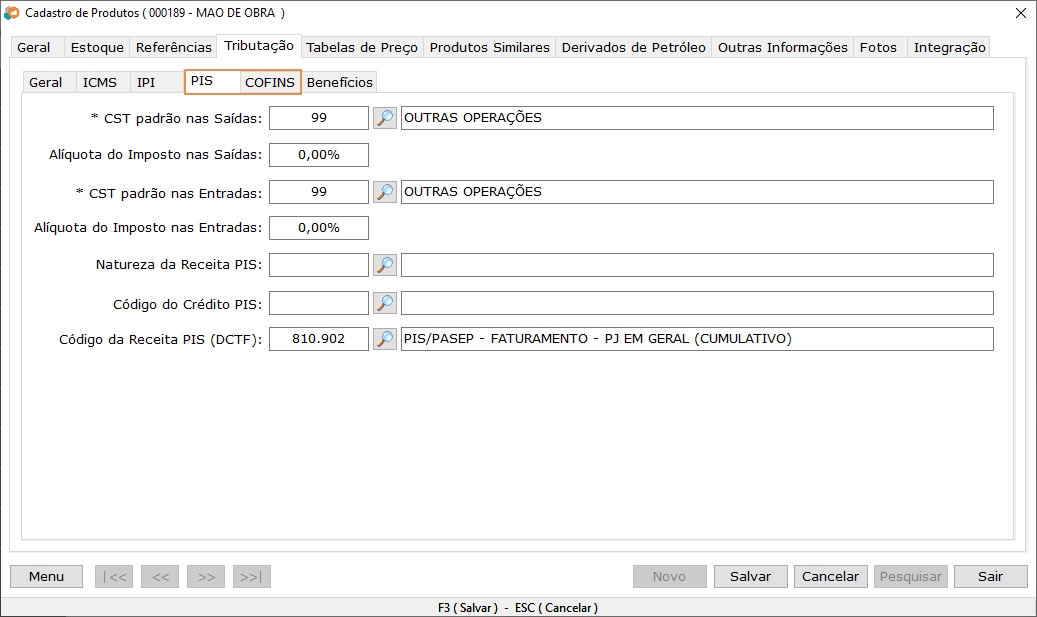
Task: Open the Natureza da Receita PIS search
Action: pyautogui.click(x=385, y=265)
